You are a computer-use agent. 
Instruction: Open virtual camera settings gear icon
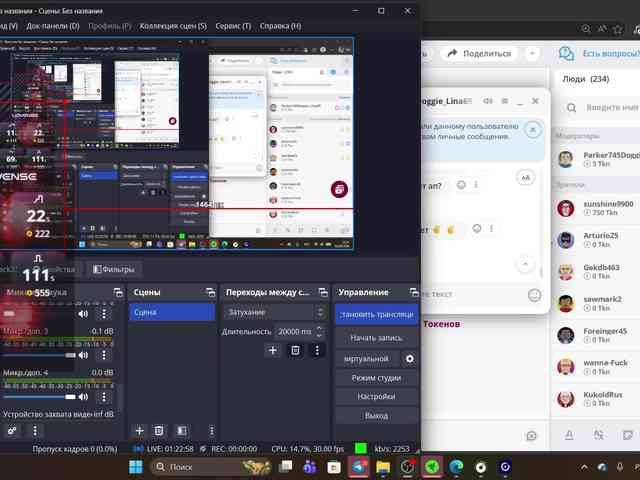click(x=409, y=359)
